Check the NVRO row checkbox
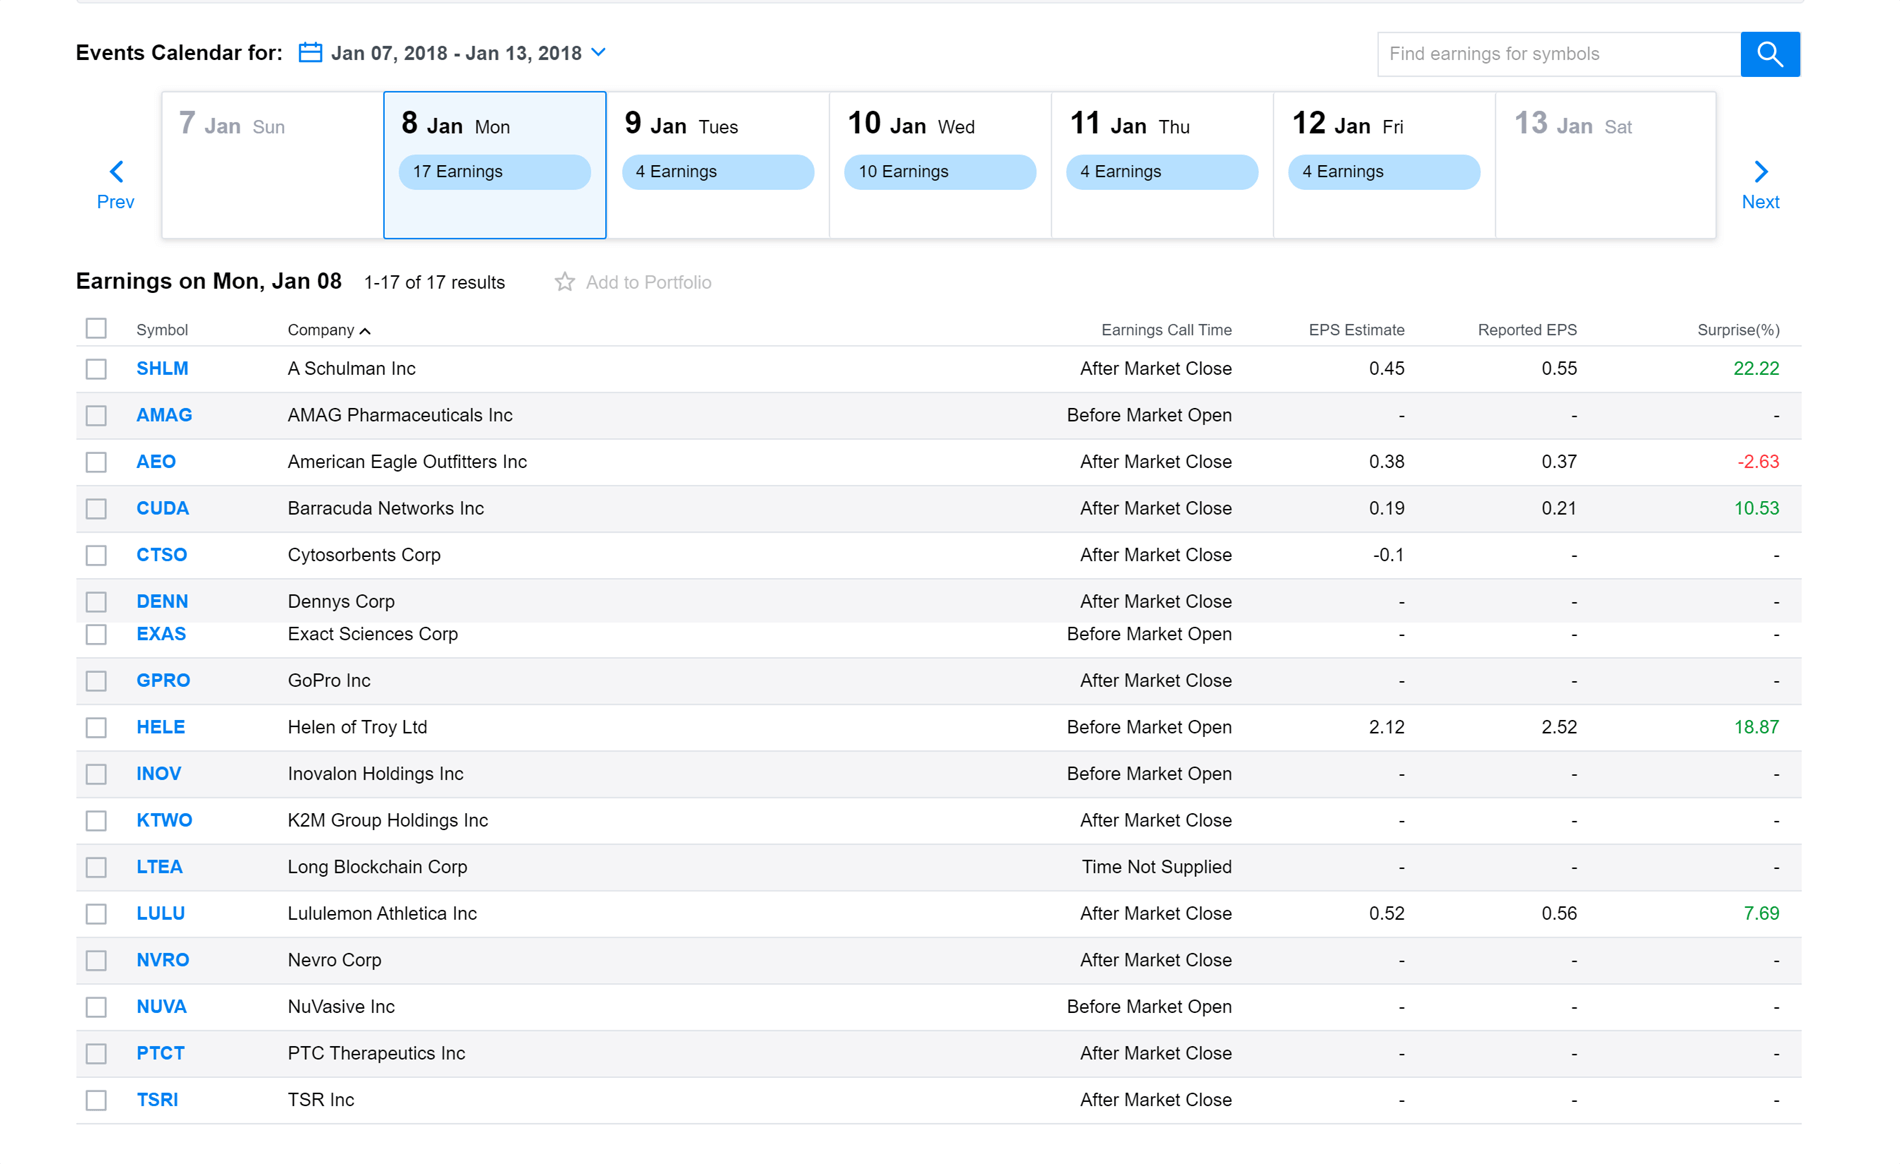Screen dimensions: 1900x1164 click(96, 960)
